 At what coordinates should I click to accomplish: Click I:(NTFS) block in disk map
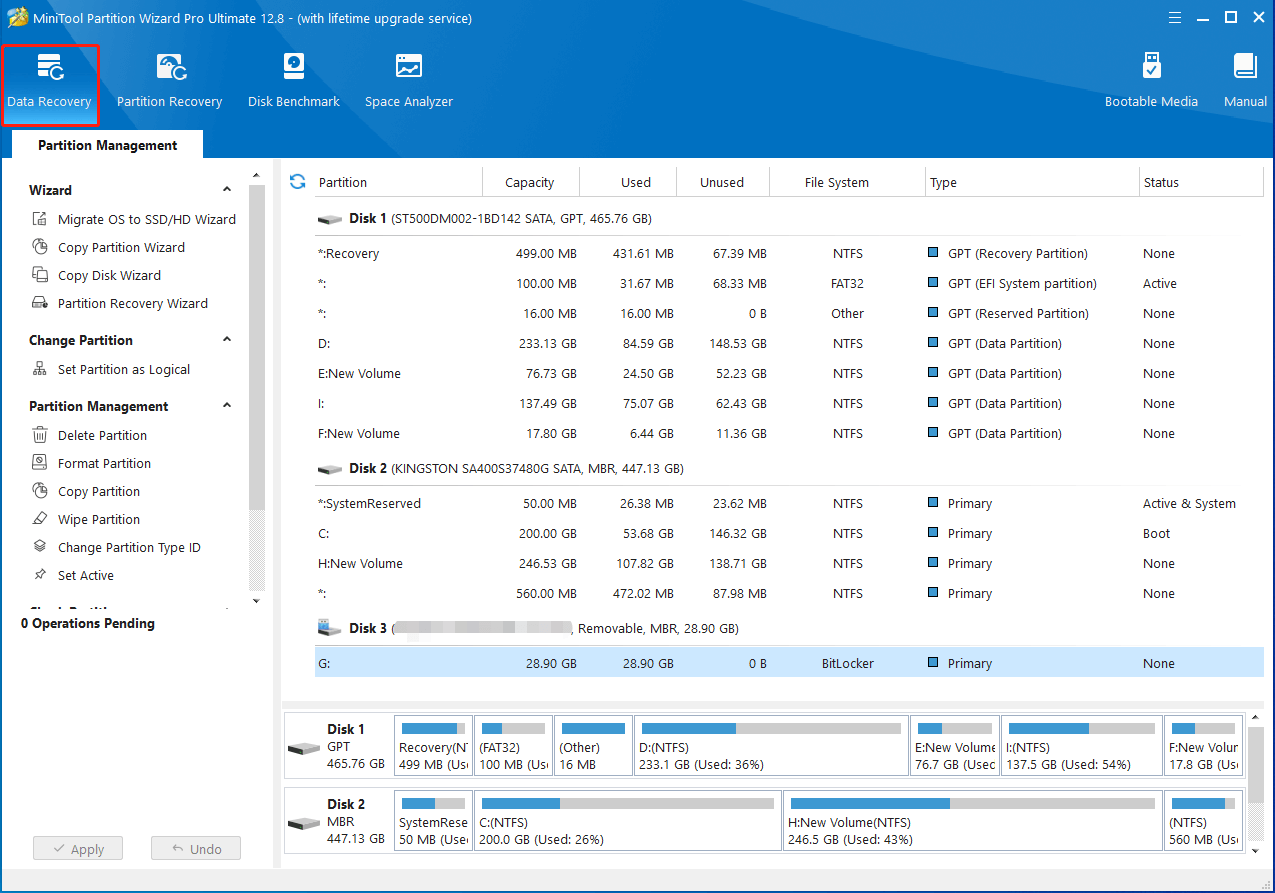(1082, 745)
